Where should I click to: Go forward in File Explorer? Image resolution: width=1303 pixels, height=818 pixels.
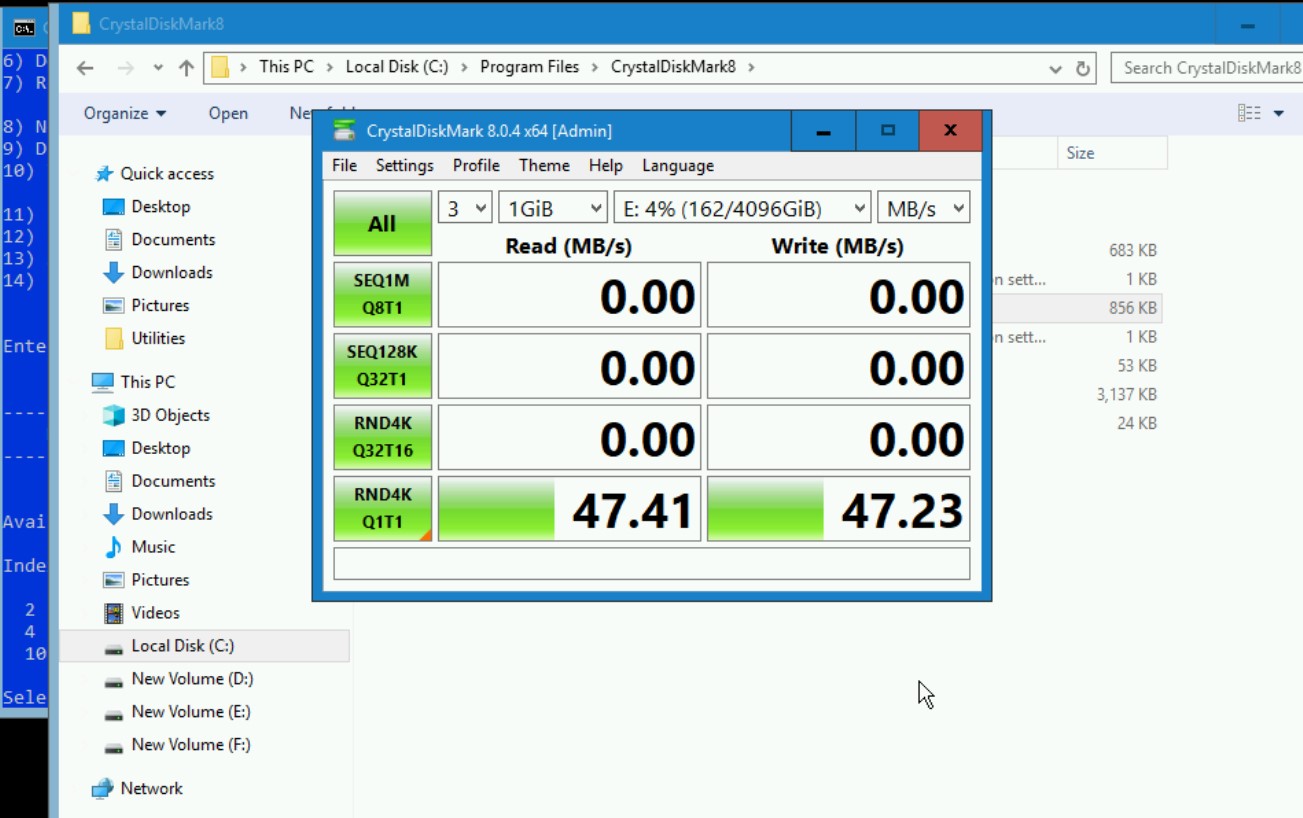click(125, 68)
